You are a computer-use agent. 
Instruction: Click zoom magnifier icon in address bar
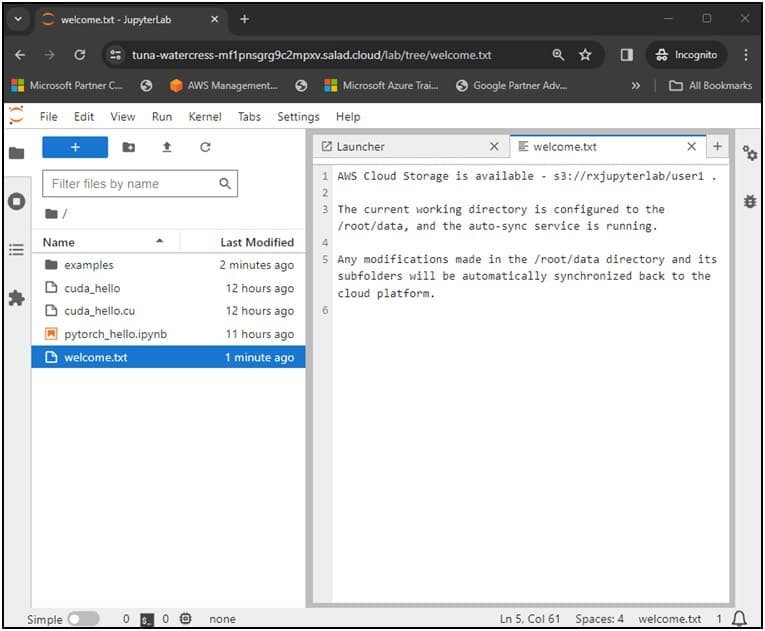tap(559, 55)
